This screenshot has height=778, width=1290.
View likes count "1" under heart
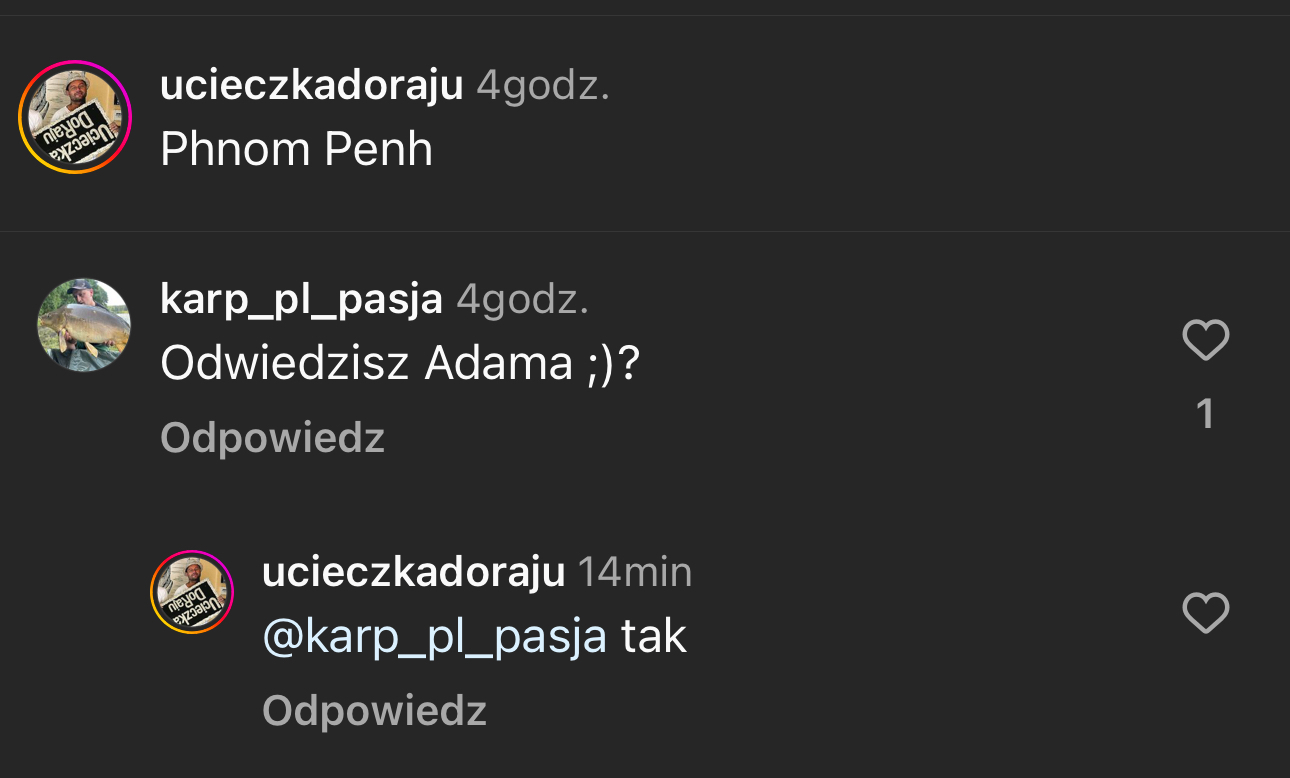(1205, 414)
